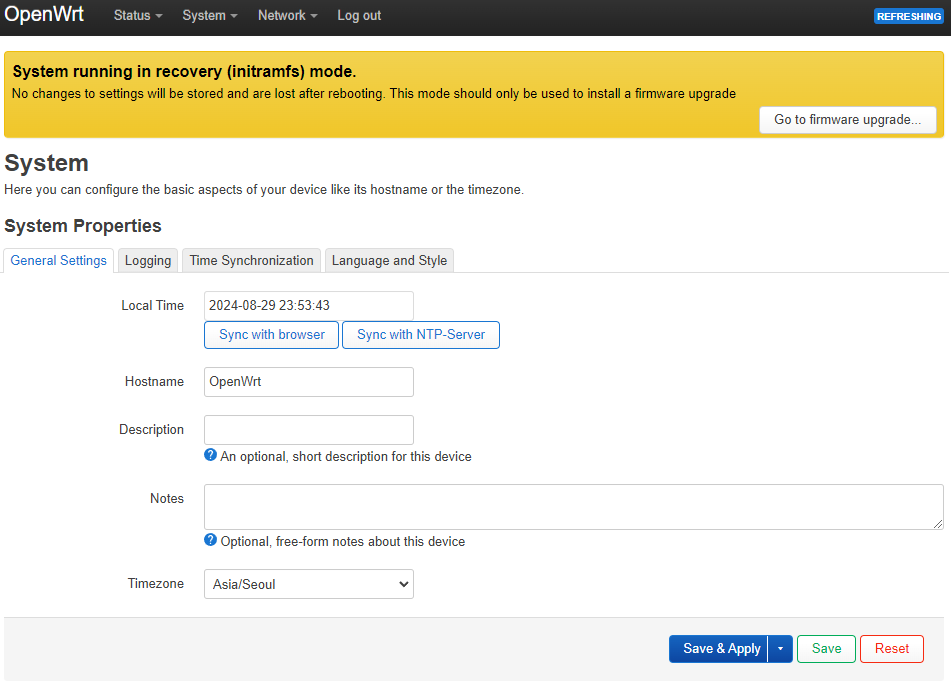Click the 'An optional, short description' hint text
Image resolution: width=951 pixels, height=688 pixels.
point(346,457)
